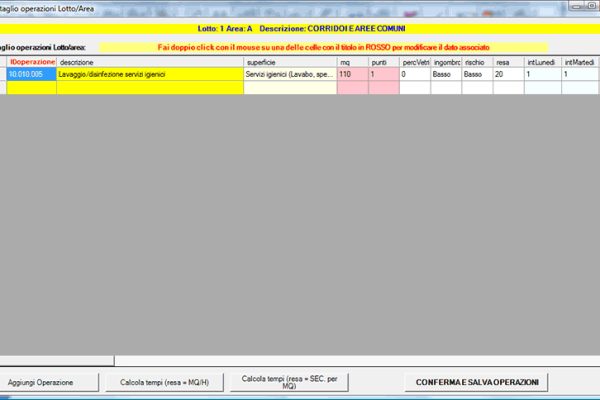This screenshot has height=400, width=600.
Task: Select the mq cell with value 110
Action: coord(352,75)
